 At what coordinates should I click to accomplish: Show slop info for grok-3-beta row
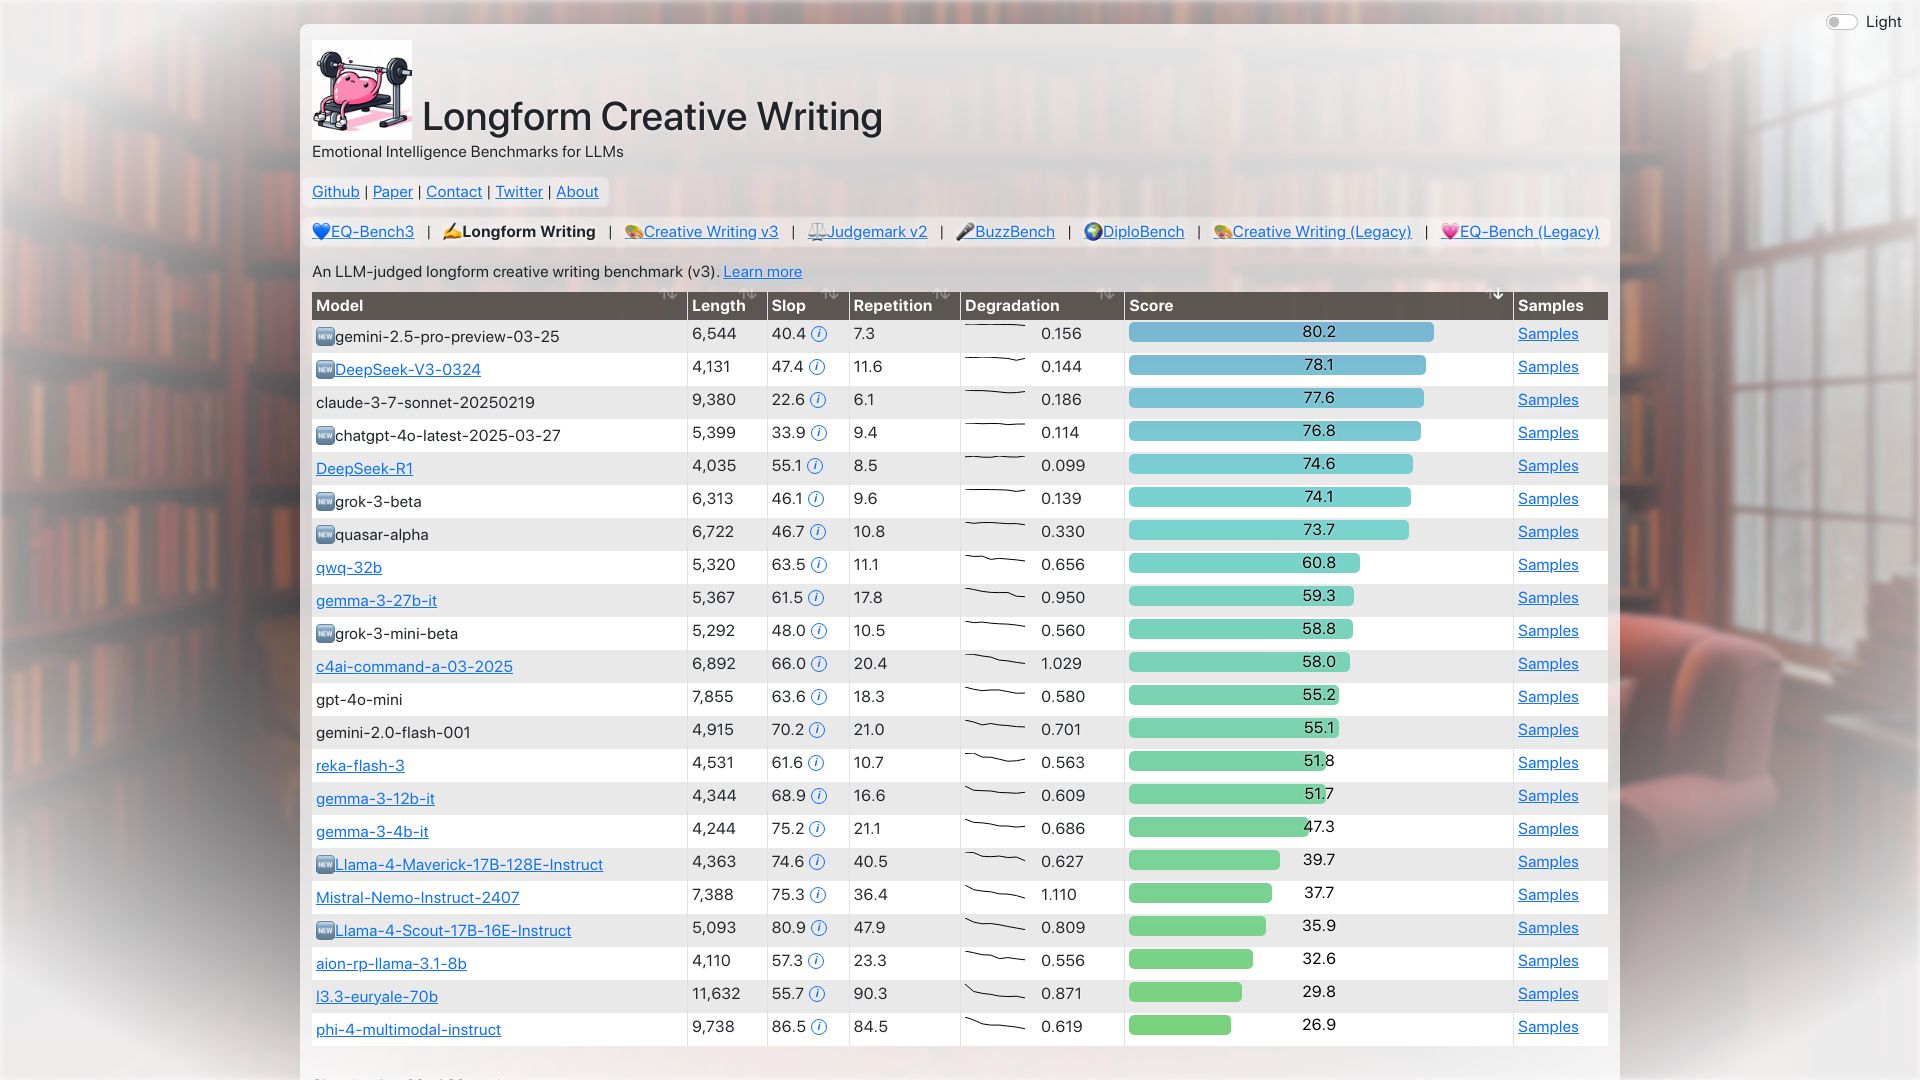(816, 499)
